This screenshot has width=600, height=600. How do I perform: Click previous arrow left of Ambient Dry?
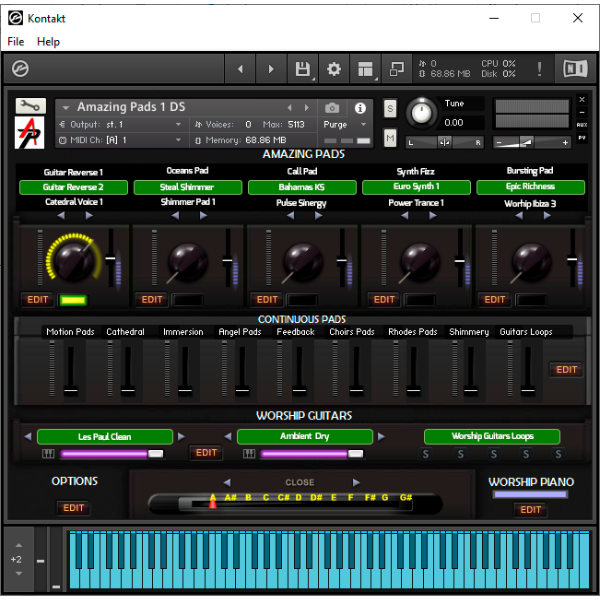tap(228, 437)
